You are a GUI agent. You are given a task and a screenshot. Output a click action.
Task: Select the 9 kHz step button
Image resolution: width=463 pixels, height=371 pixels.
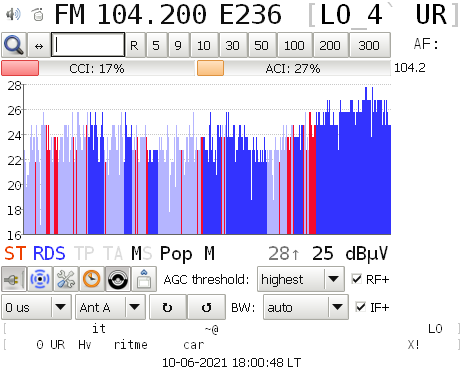[x=178, y=45]
